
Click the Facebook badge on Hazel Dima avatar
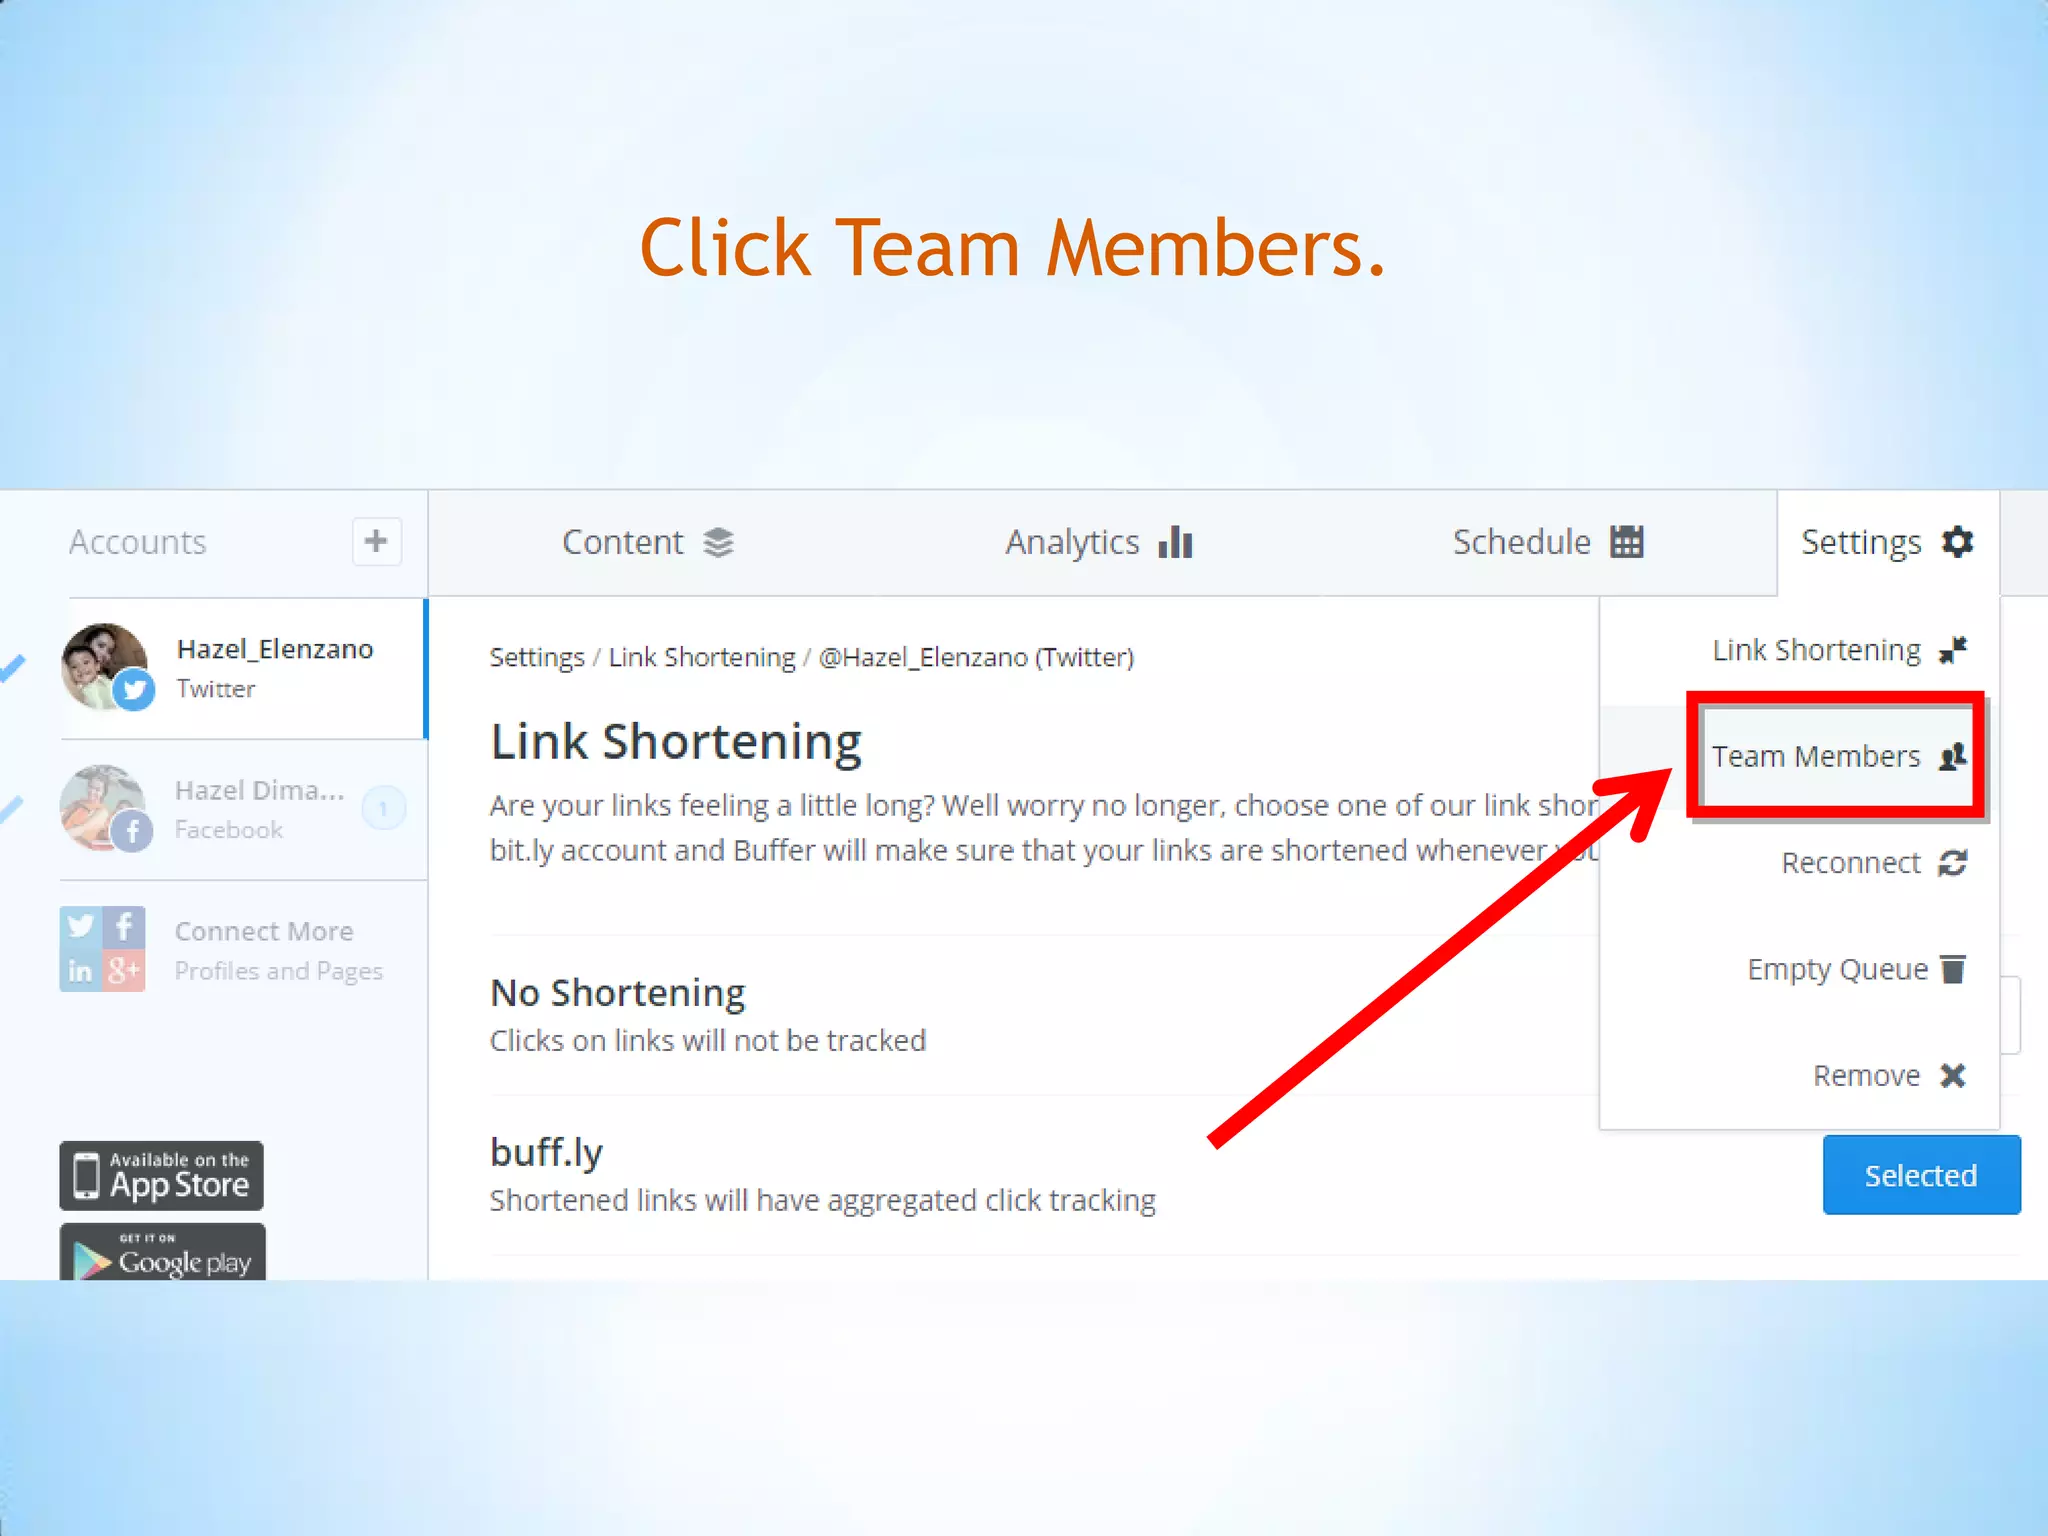click(132, 831)
